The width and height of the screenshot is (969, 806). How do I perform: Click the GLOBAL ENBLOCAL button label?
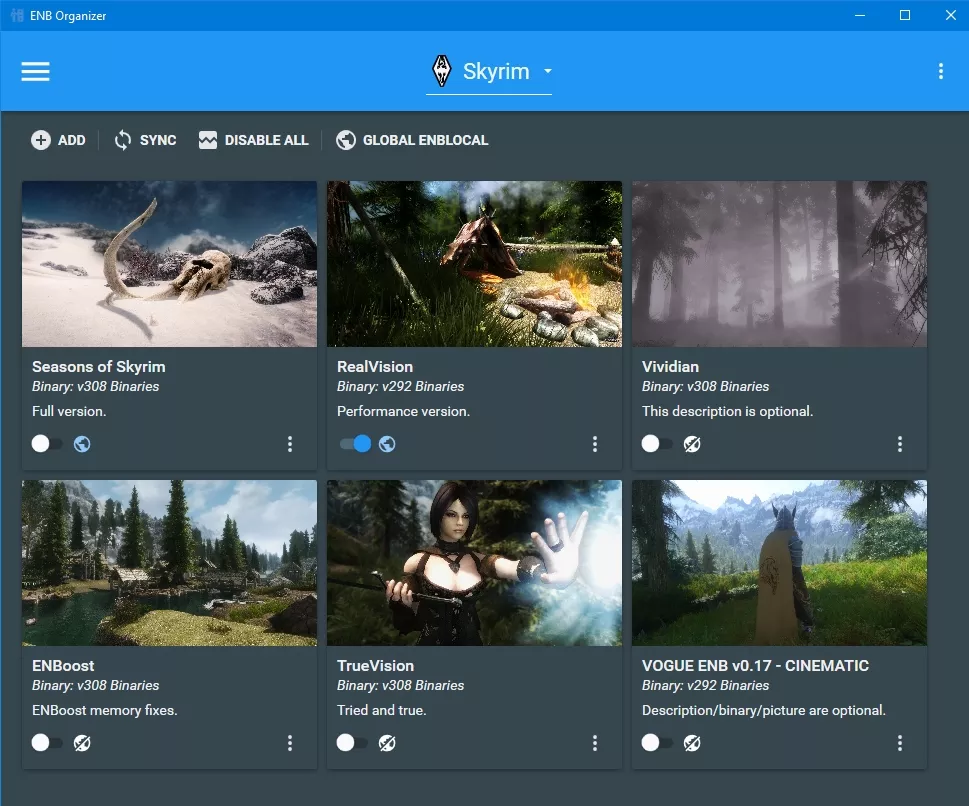point(425,140)
